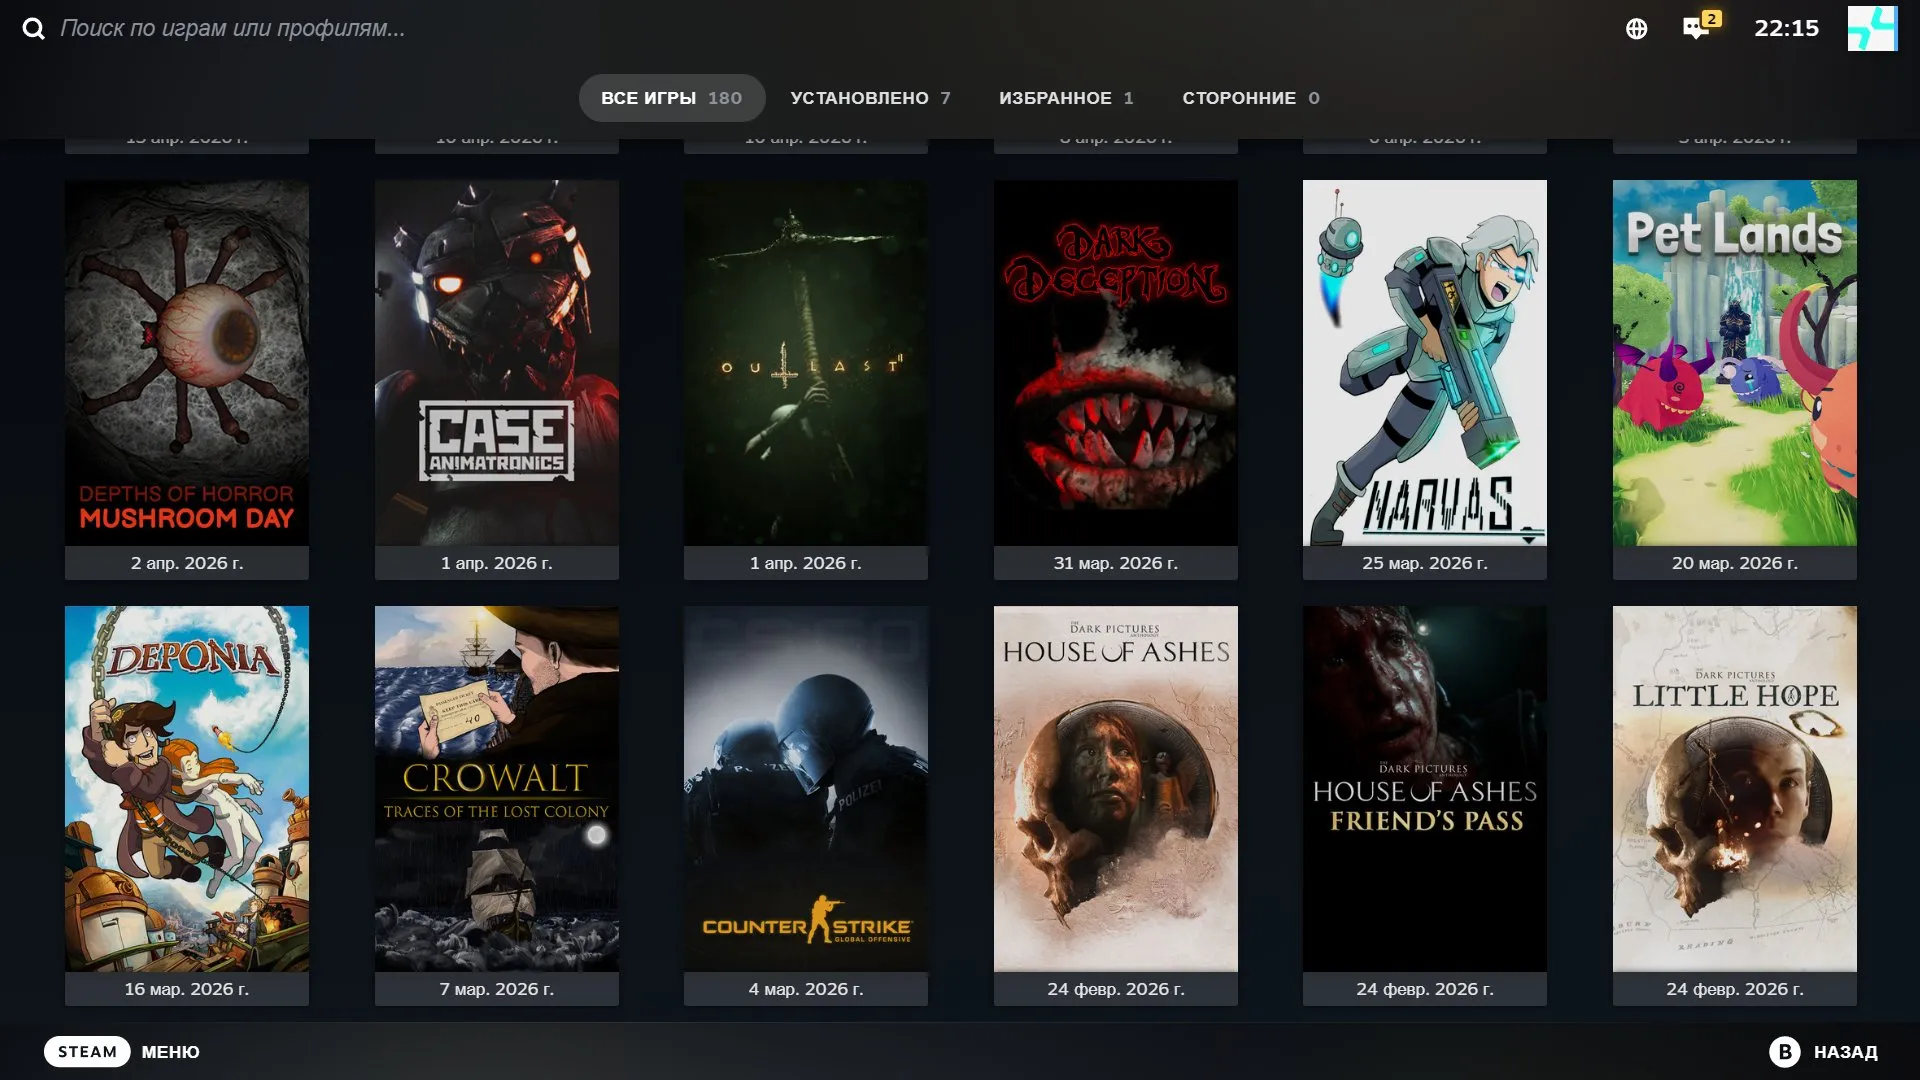Open CASE Animatronics game cover
This screenshot has width=1920, height=1080.
pyautogui.click(x=497, y=363)
